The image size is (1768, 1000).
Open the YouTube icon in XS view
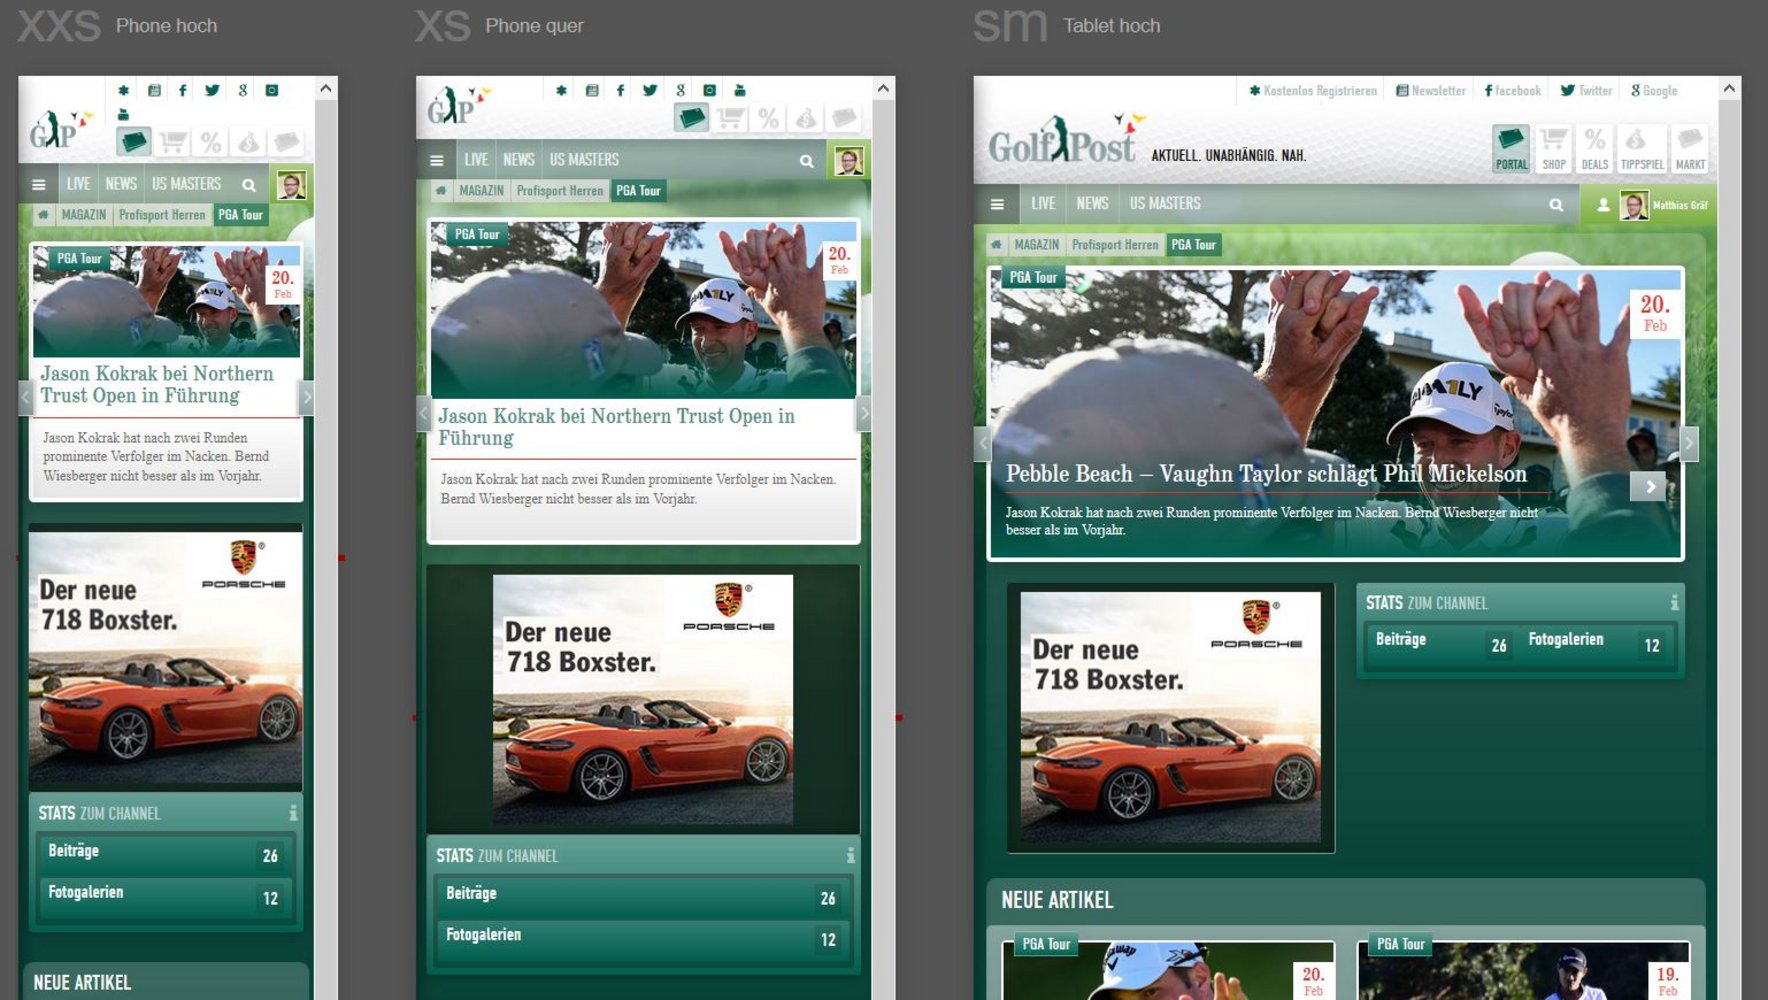(740, 90)
